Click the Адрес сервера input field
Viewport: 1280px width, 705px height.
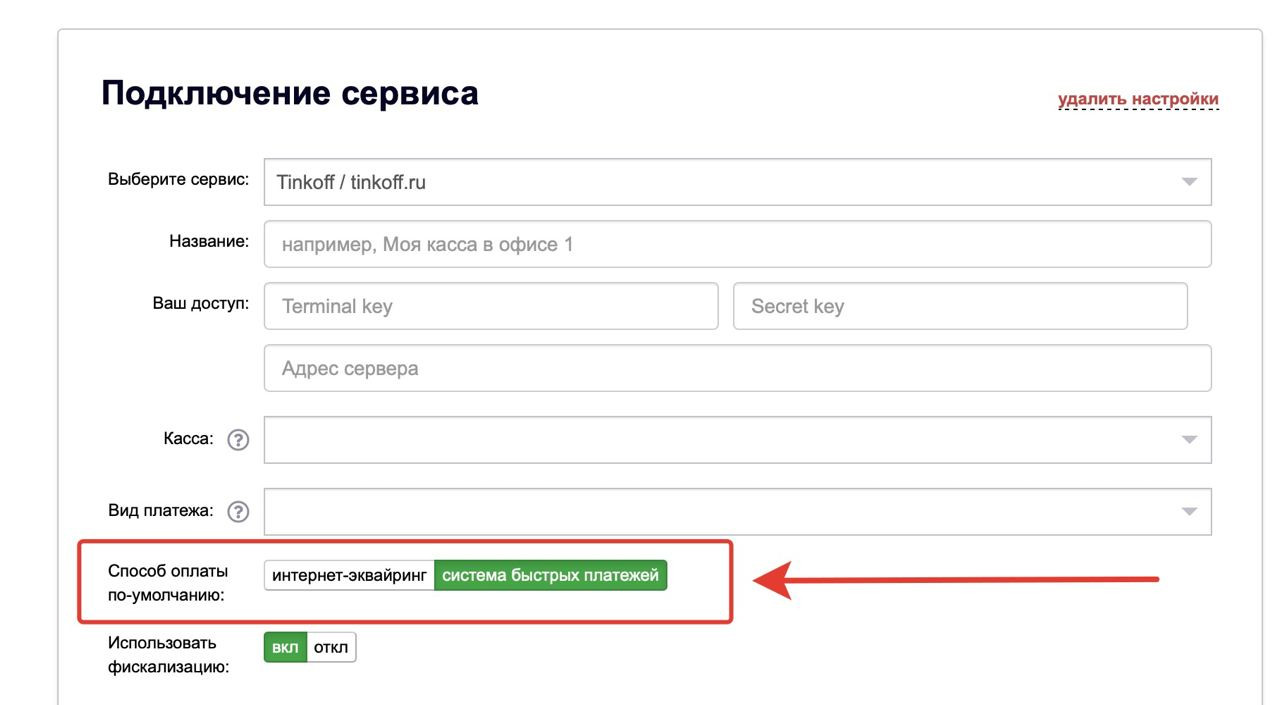point(737,368)
